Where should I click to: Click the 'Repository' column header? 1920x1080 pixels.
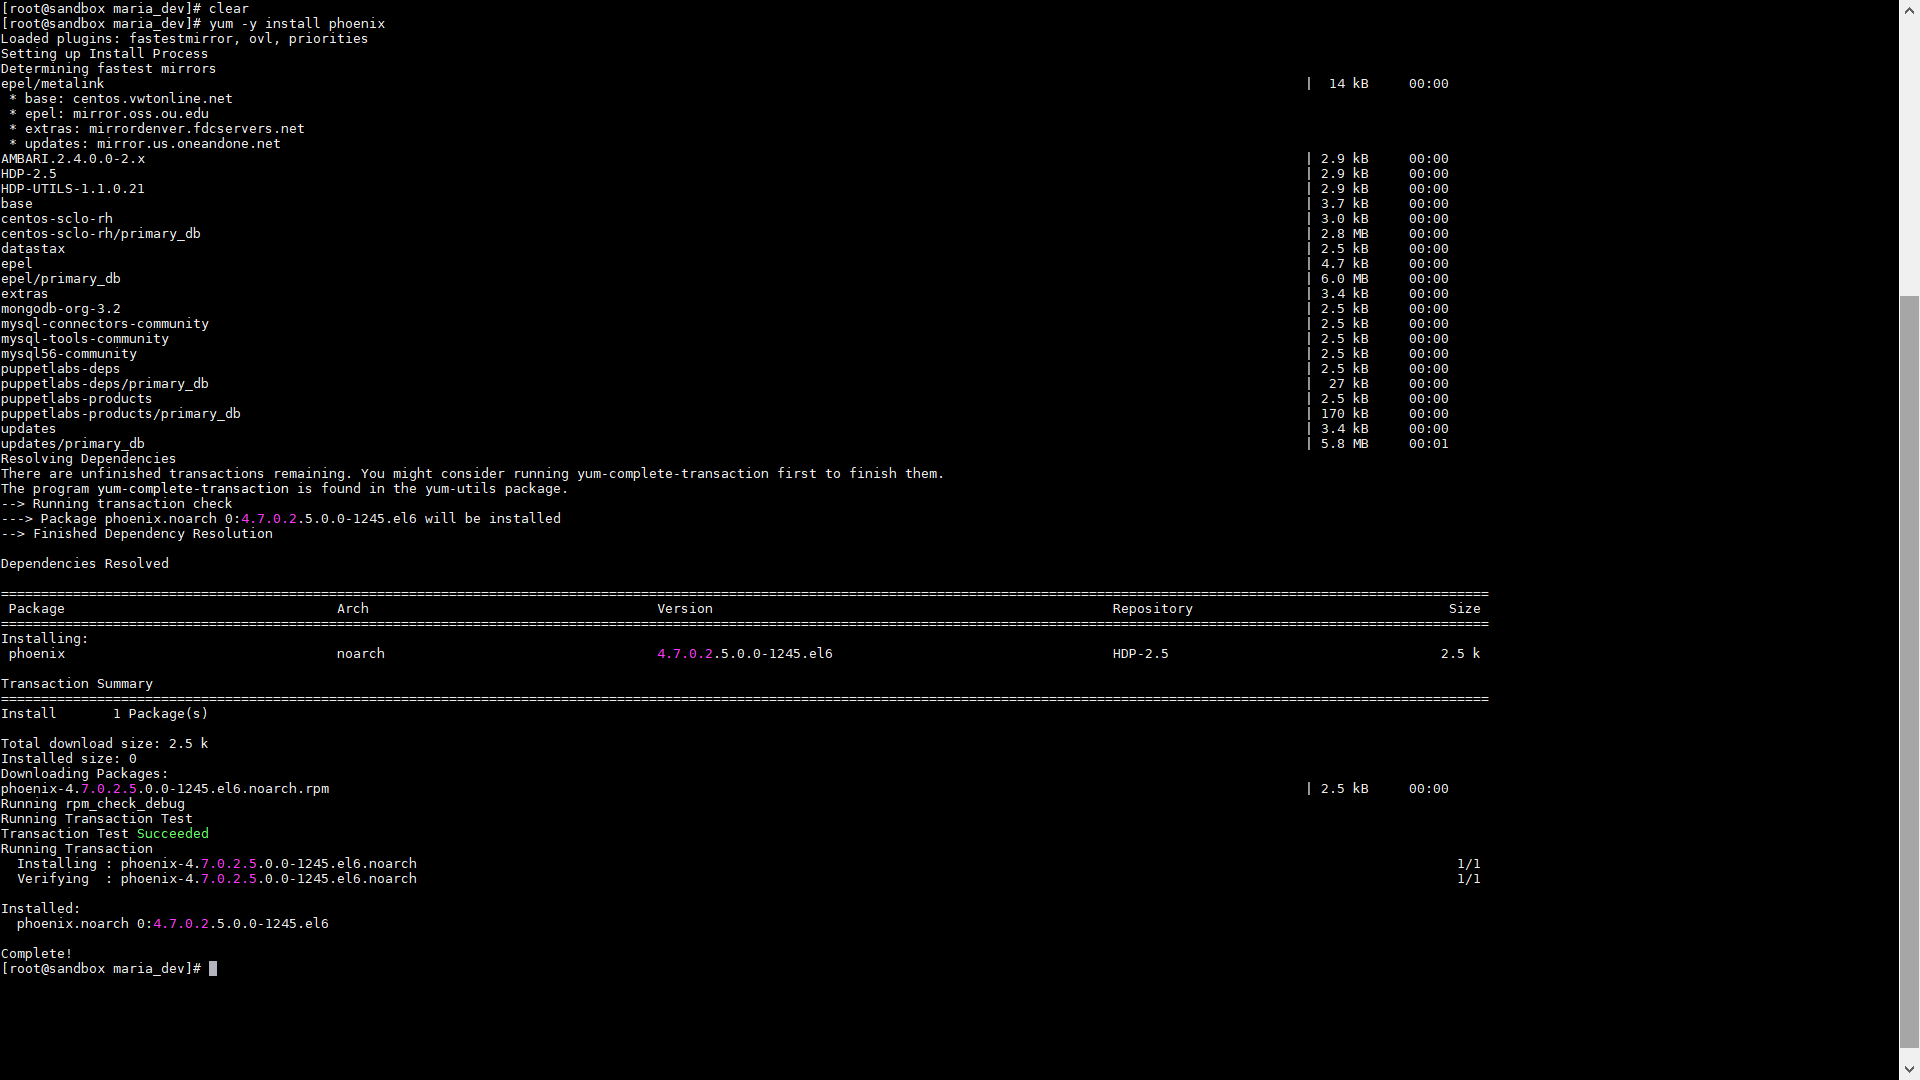click(1153, 609)
